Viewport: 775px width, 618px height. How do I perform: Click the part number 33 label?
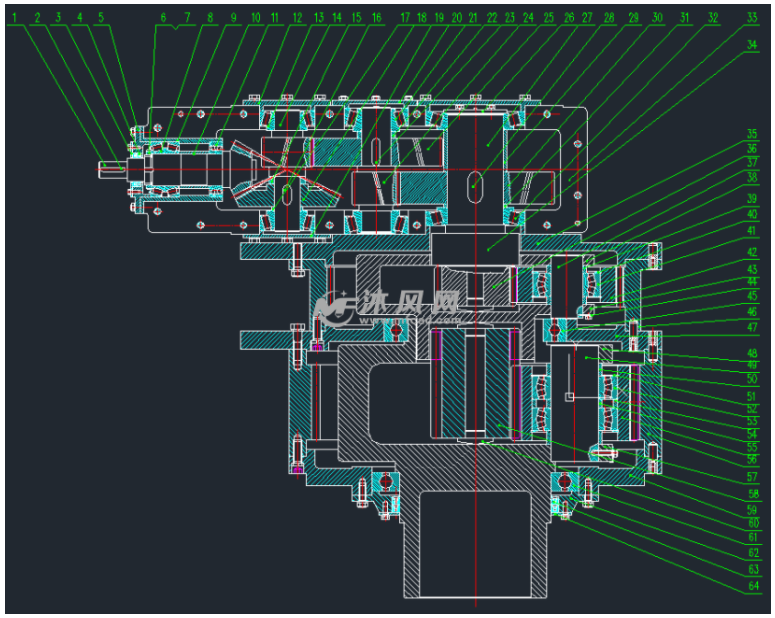[751, 17]
